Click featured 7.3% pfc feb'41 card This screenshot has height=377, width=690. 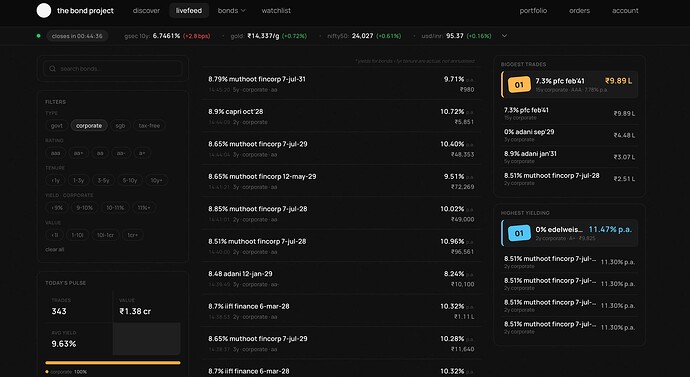click(x=569, y=84)
